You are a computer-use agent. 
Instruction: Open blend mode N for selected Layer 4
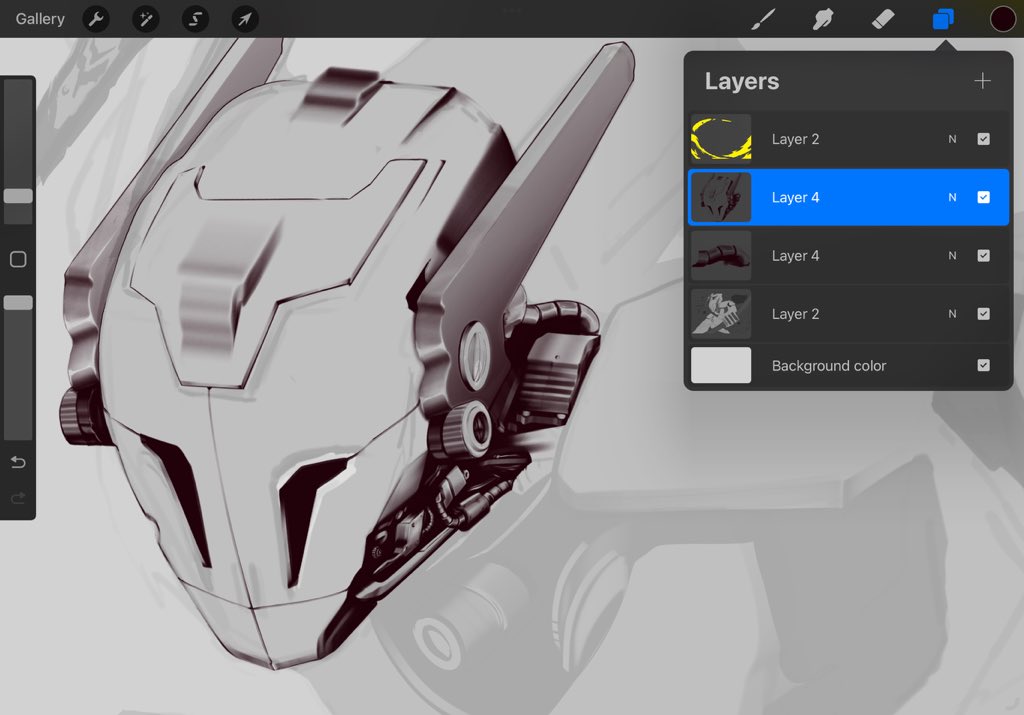tap(952, 197)
